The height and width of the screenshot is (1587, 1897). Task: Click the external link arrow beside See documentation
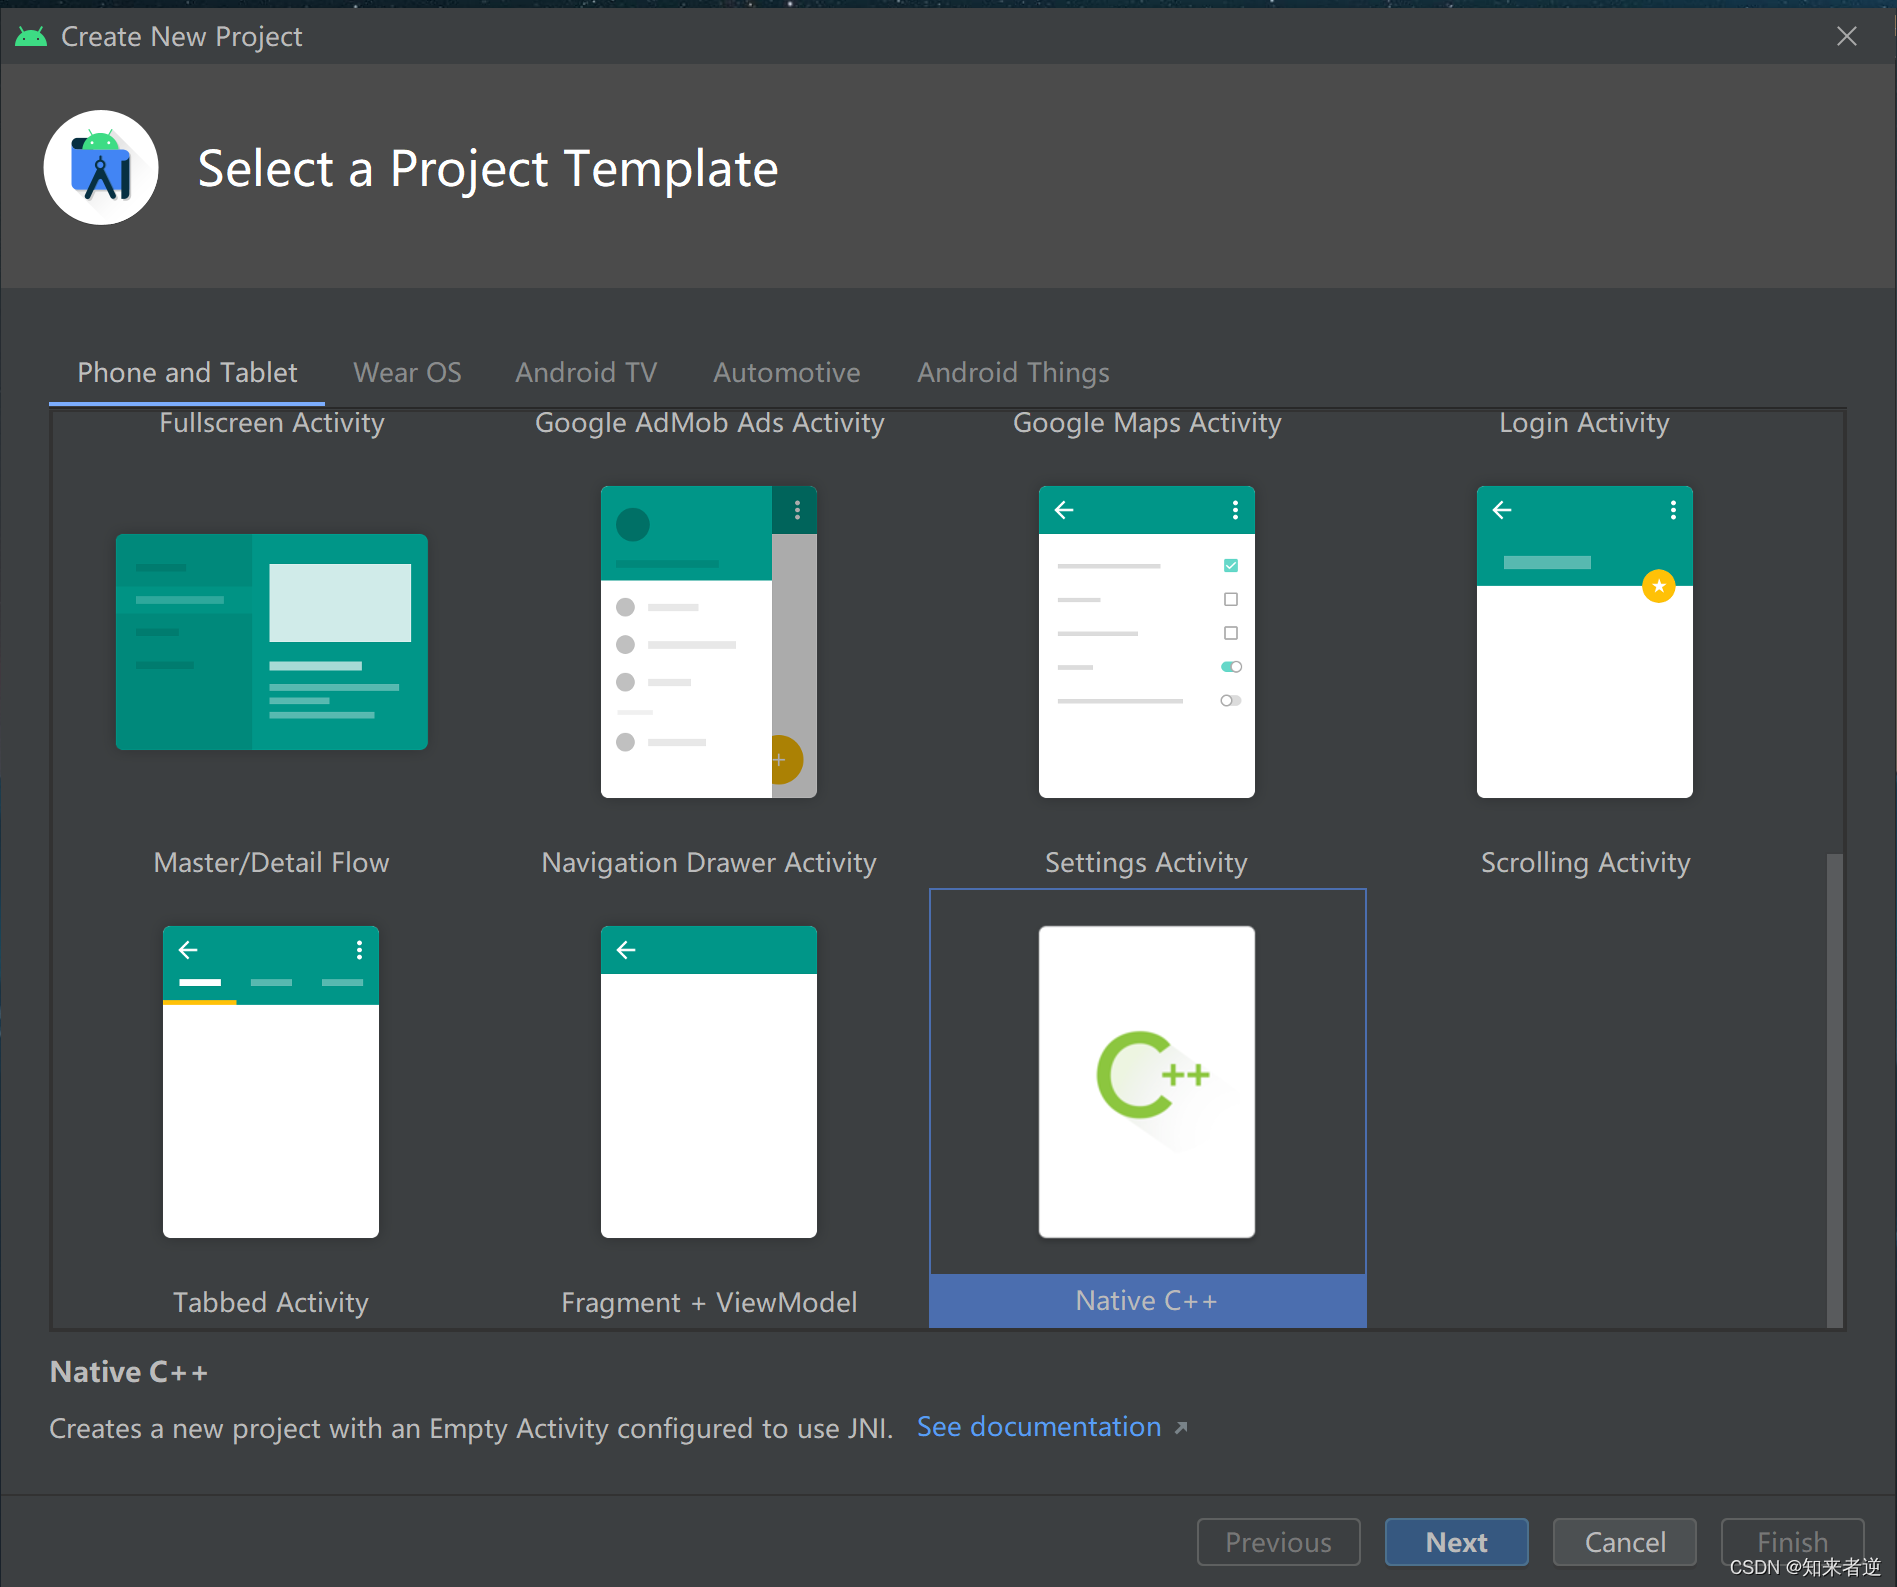pyautogui.click(x=1181, y=1428)
